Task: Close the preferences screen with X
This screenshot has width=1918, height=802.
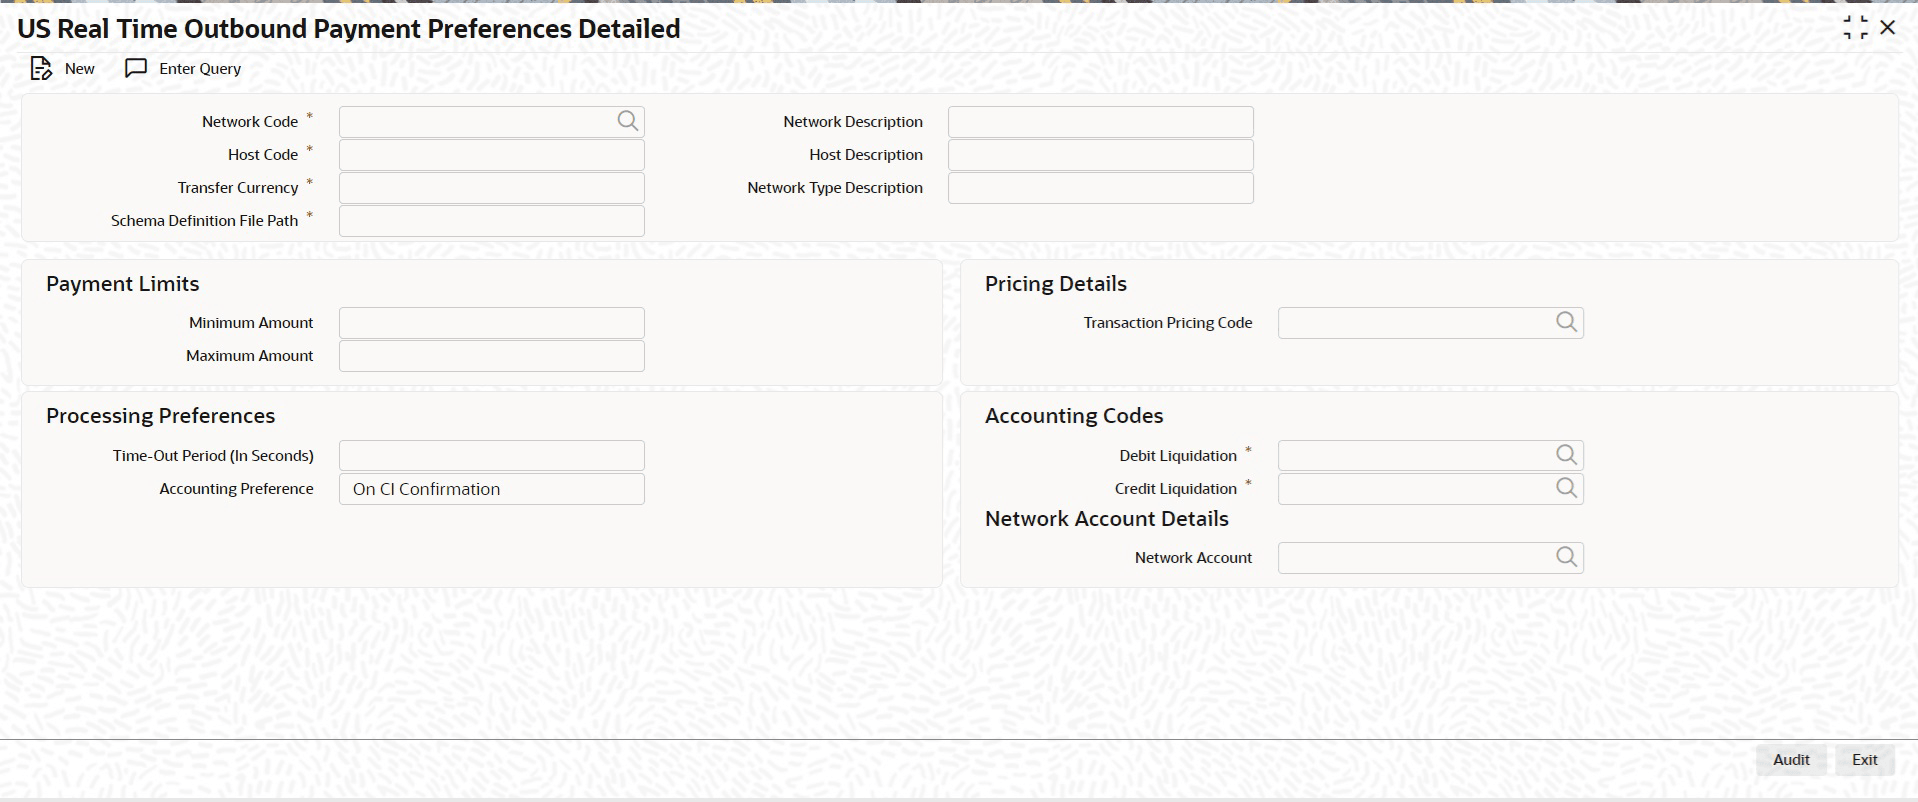Action: pyautogui.click(x=1887, y=28)
